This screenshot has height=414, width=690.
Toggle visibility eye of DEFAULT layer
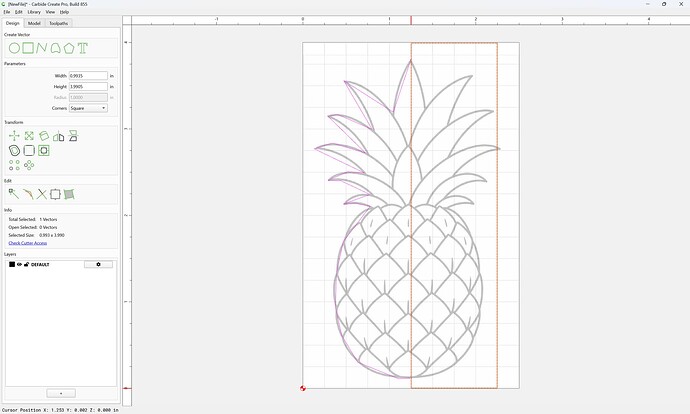tap(19, 264)
